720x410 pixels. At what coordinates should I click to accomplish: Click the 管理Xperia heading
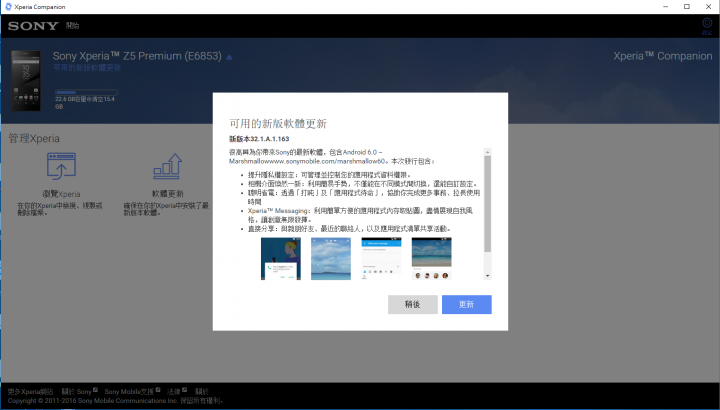click(34, 138)
